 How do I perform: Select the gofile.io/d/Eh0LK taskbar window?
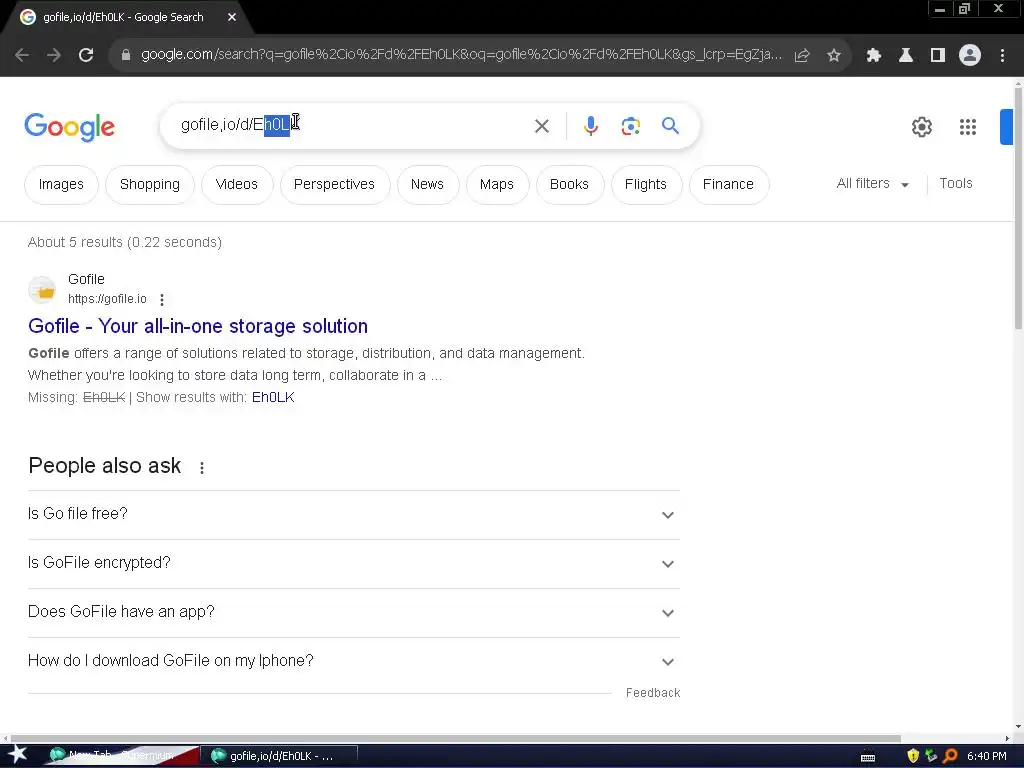(279, 756)
